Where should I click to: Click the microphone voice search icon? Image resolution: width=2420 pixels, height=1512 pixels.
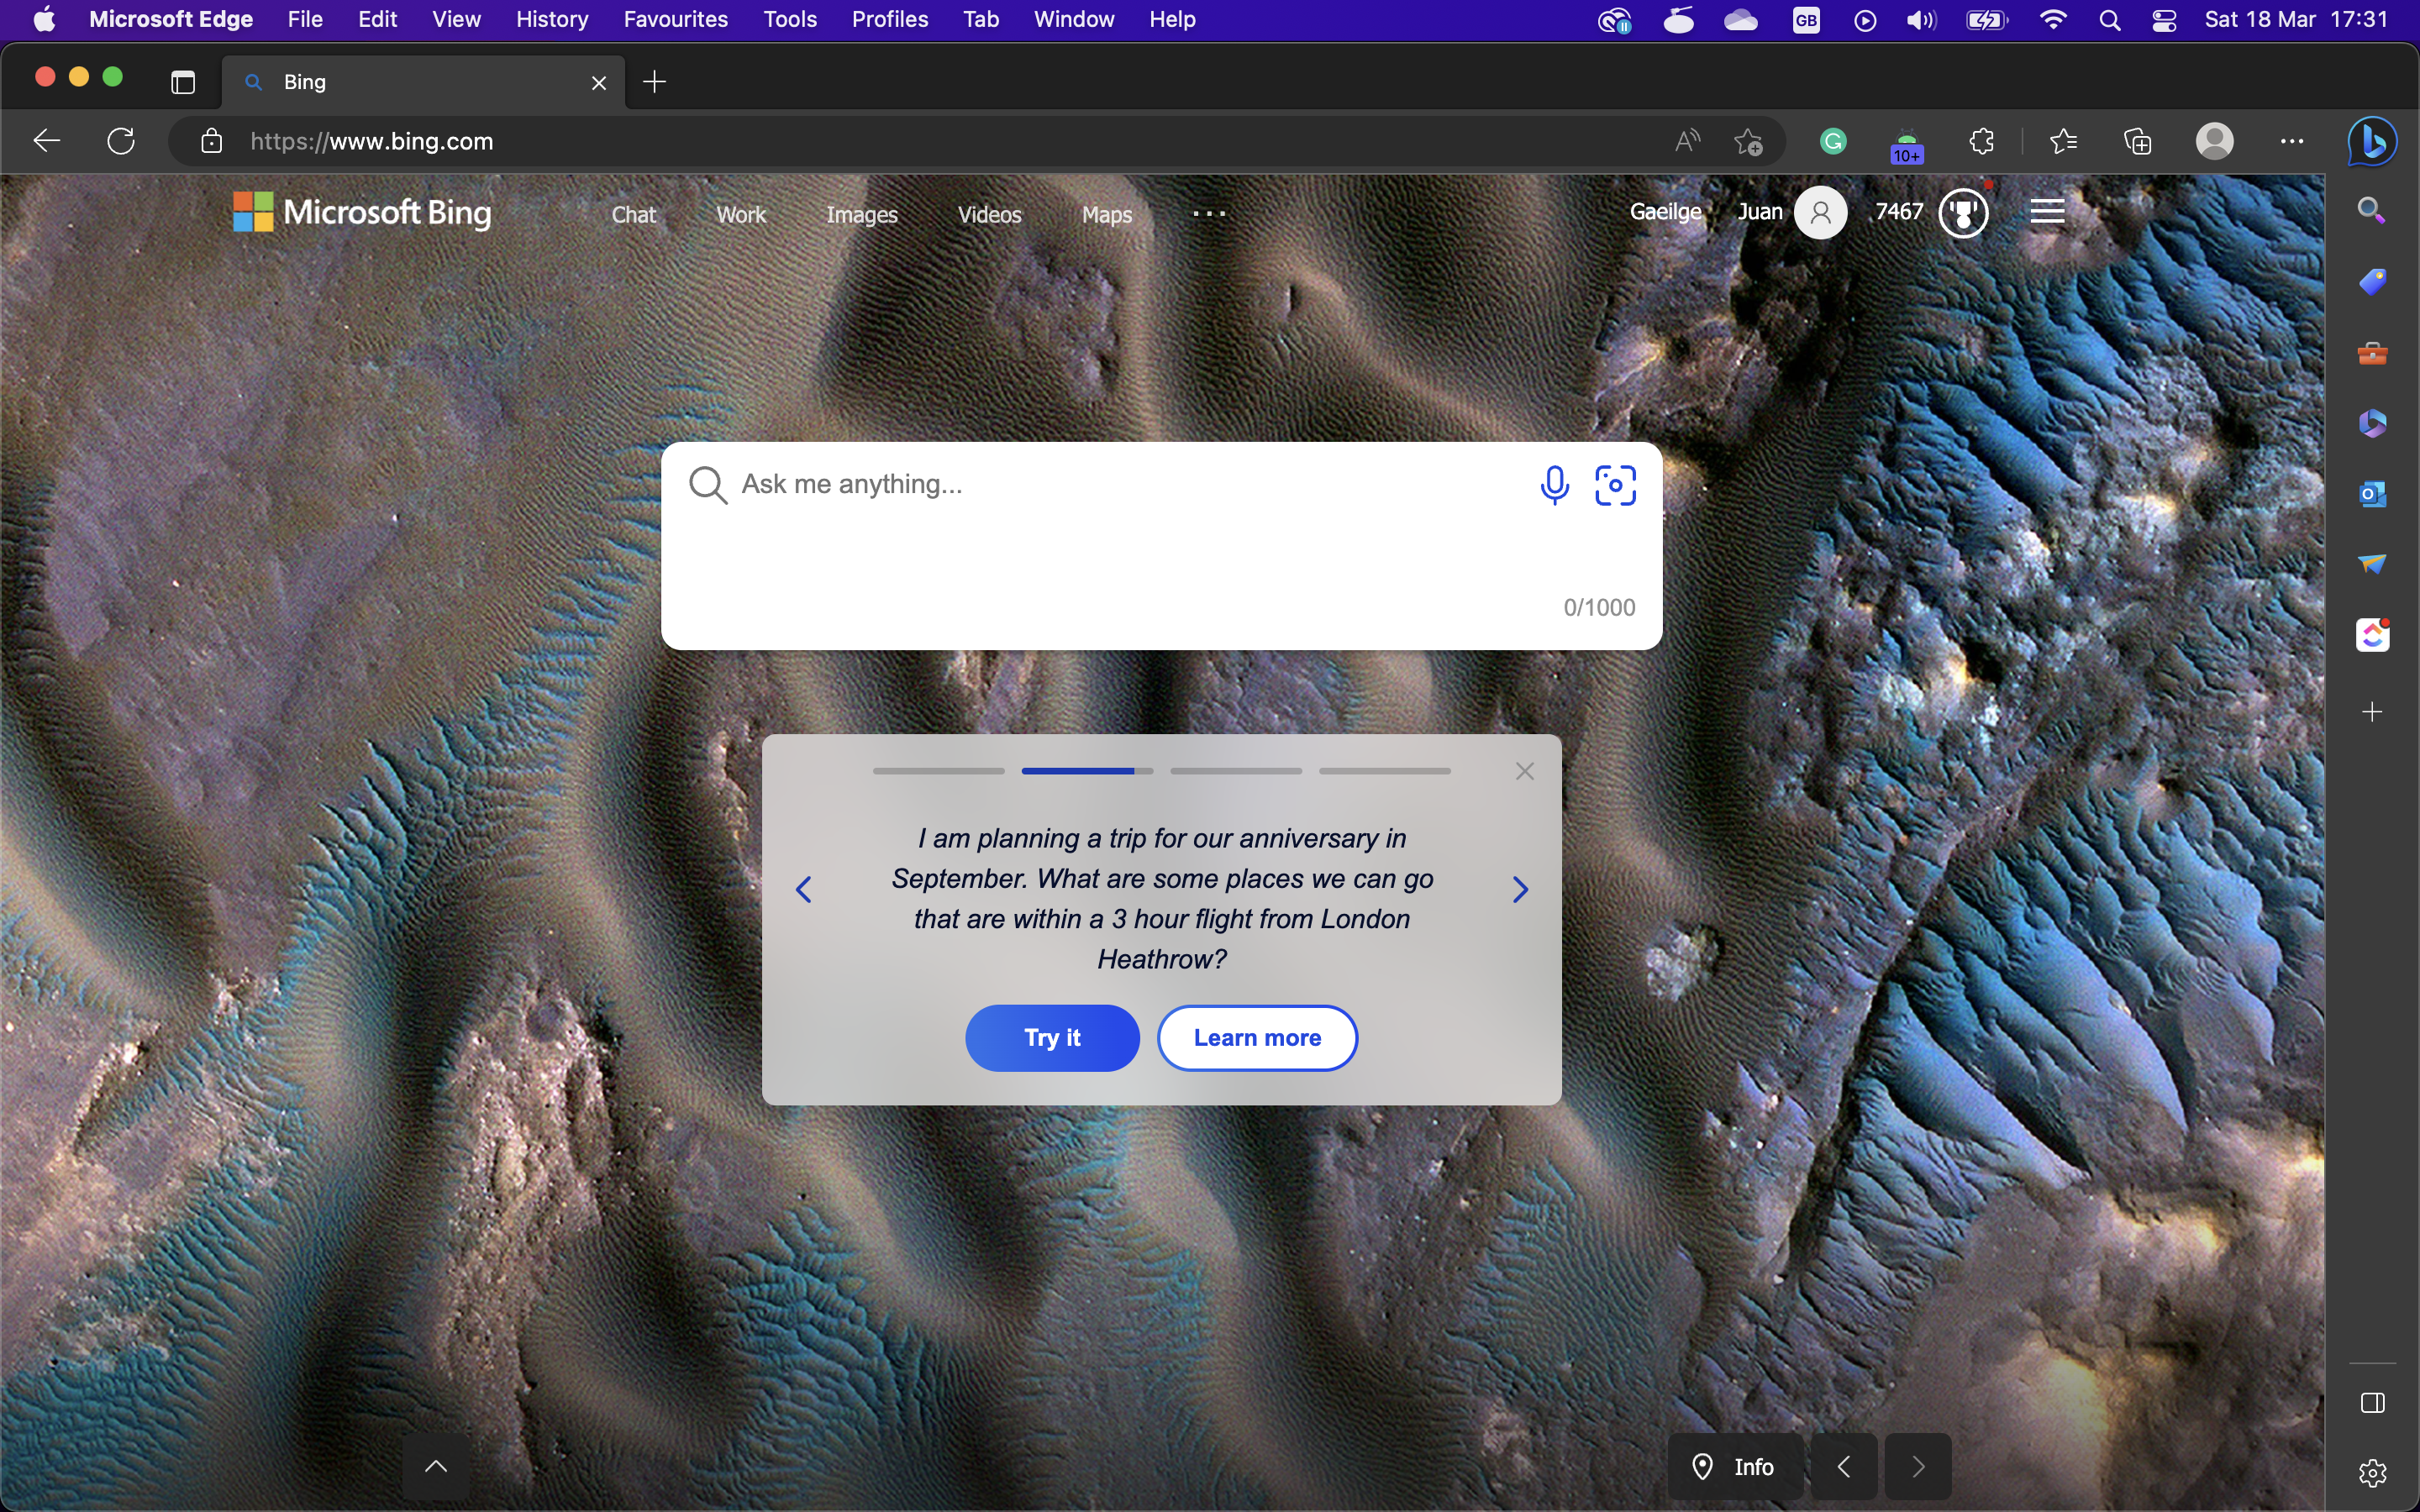1550,484
